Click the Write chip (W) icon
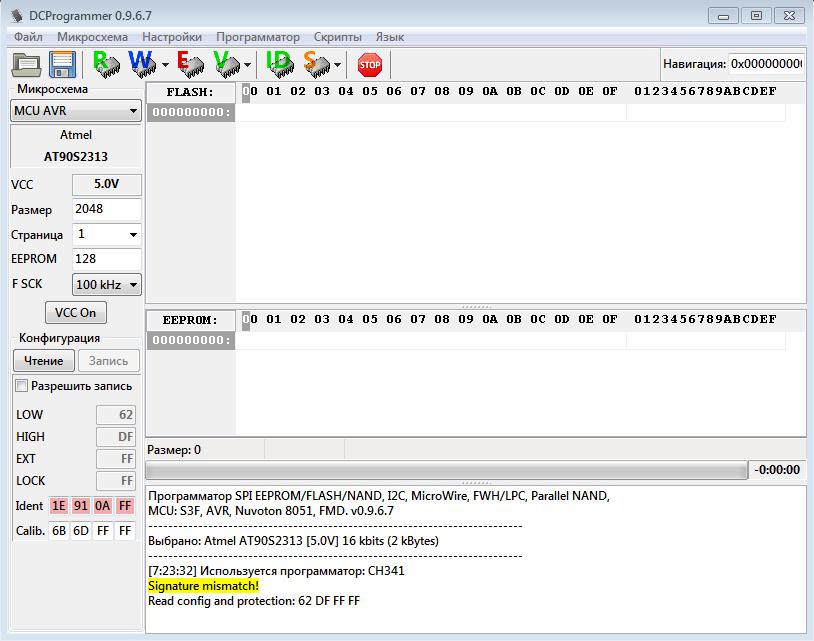Image resolution: width=814 pixels, height=641 pixels. pyautogui.click(x=142, y=64)
